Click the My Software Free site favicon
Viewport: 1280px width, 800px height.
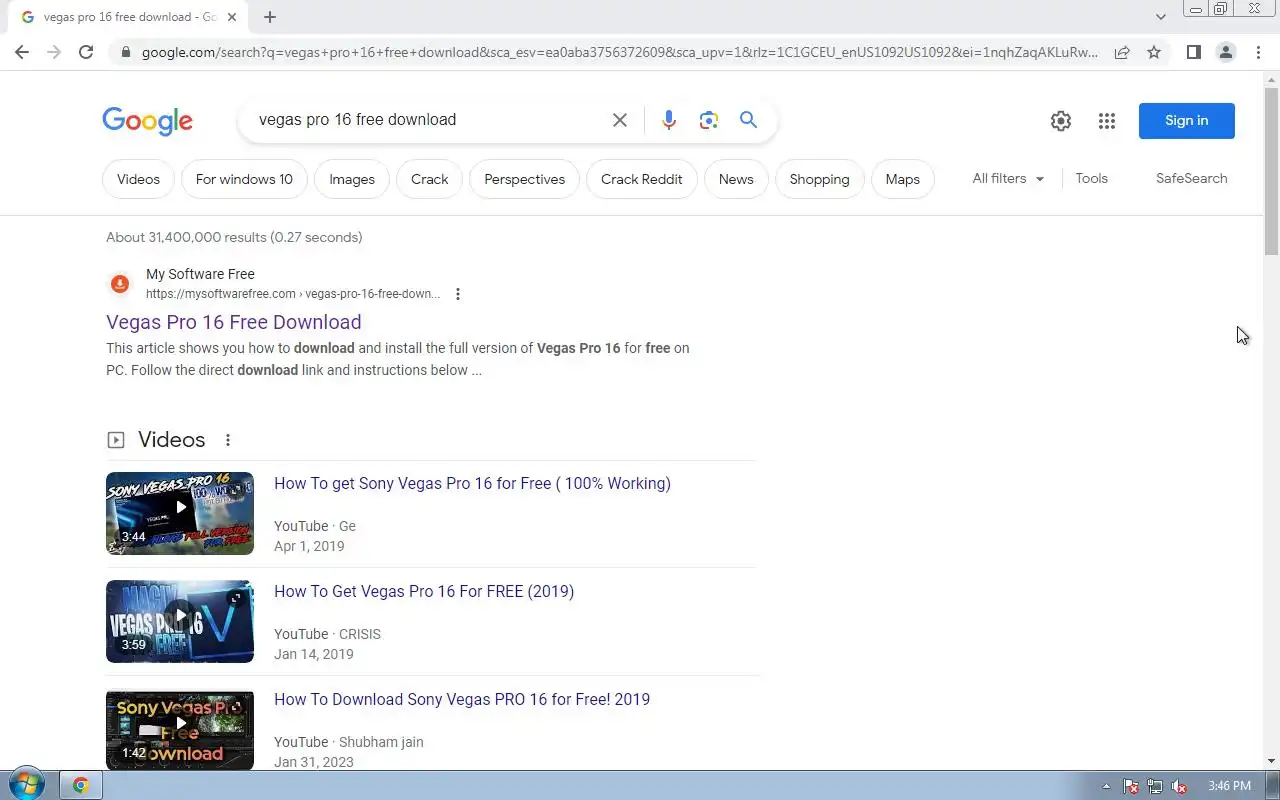point(120,284)
